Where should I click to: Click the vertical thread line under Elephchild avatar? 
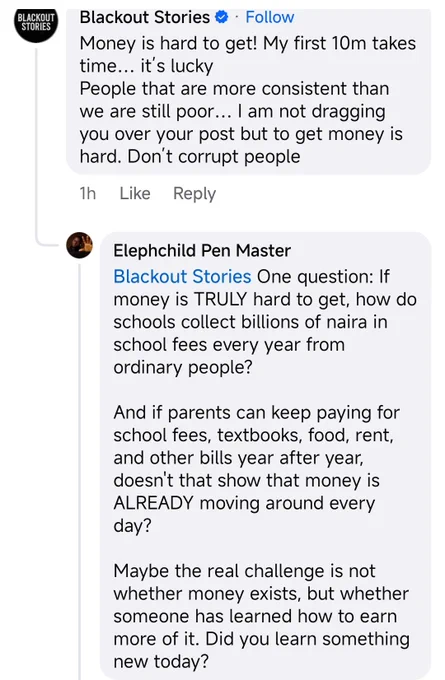tap(80, 469)
